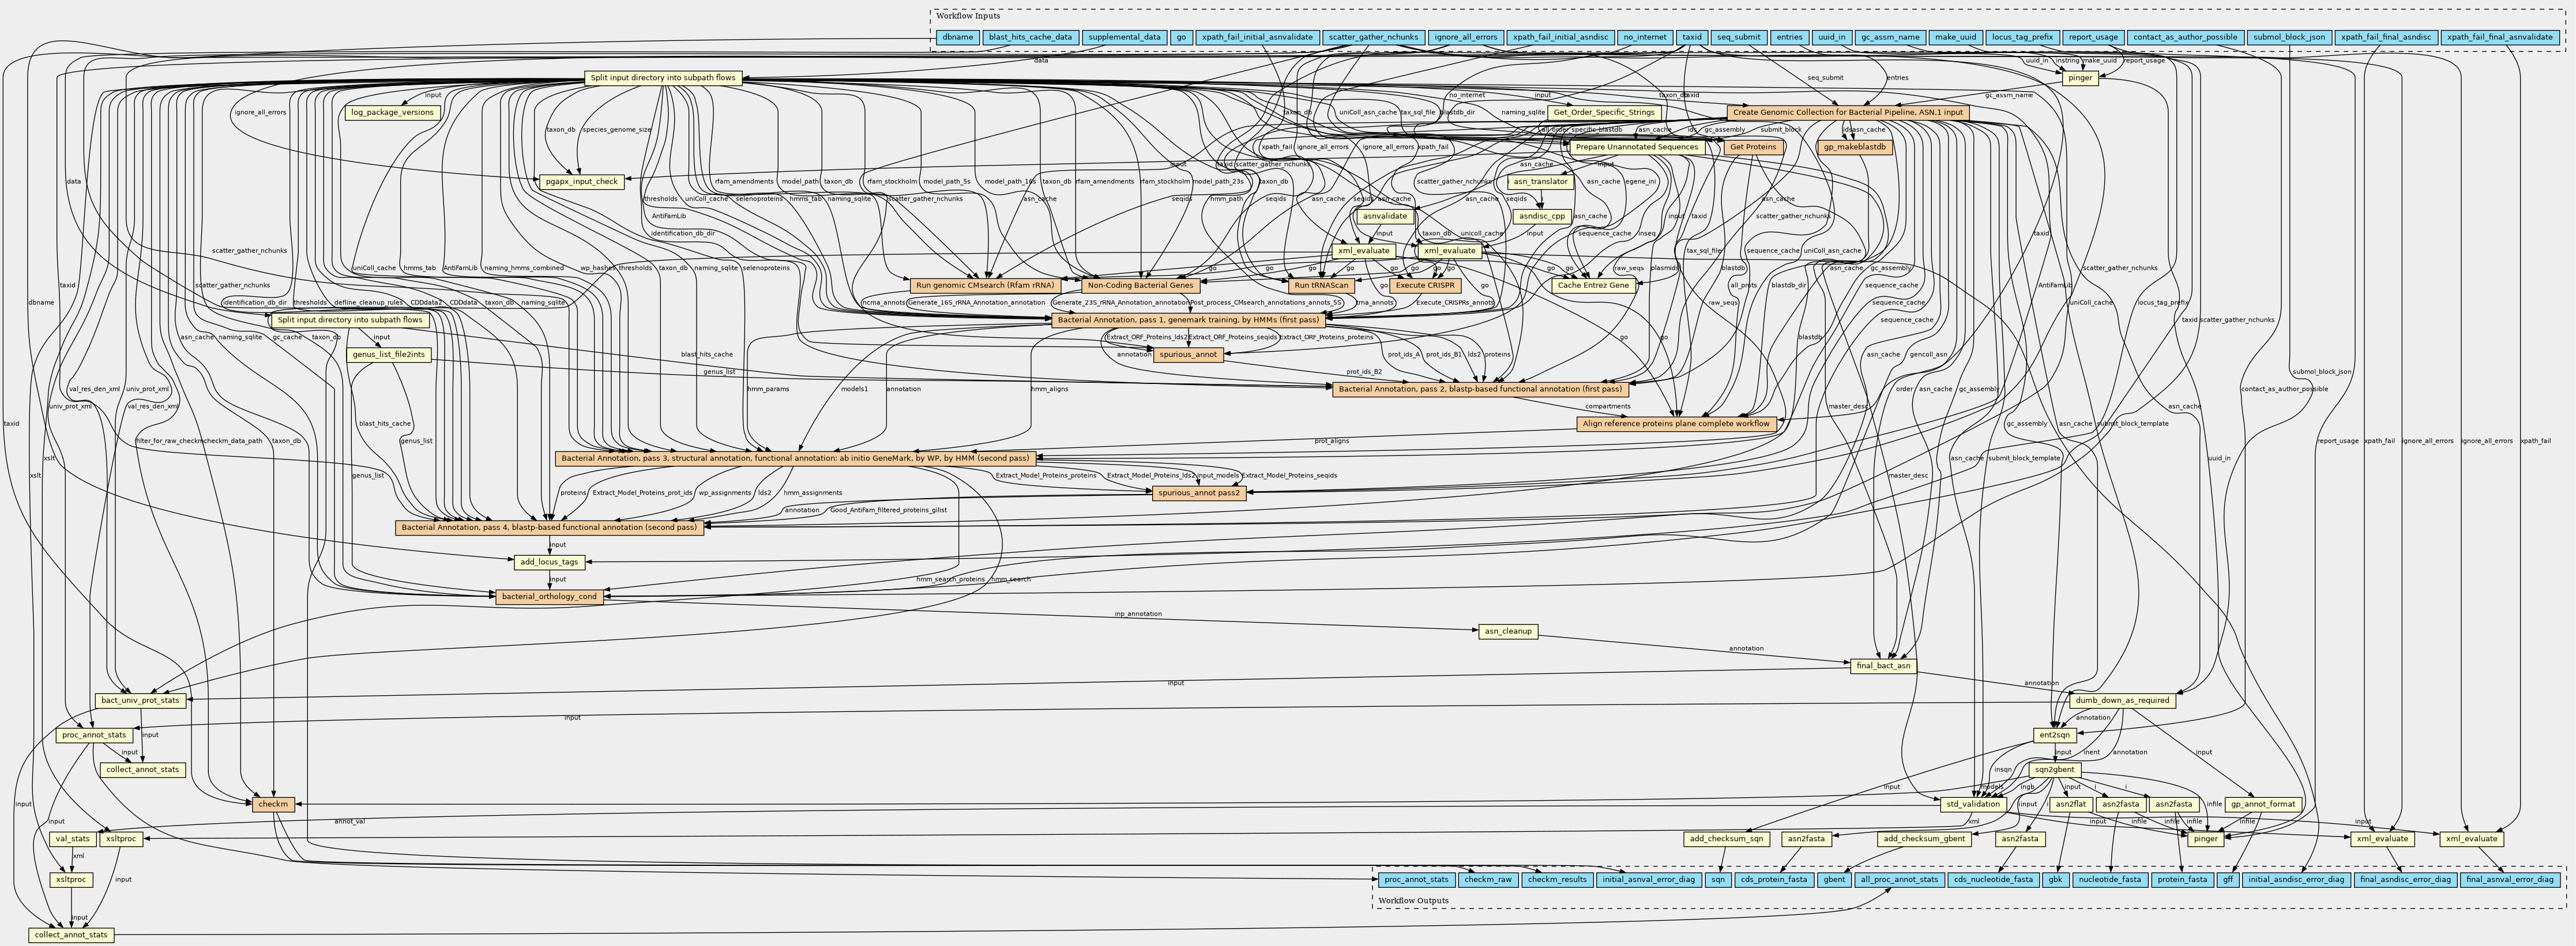Select the ent2sqn node
The height and width of the screenshot is (946, 2576).
tap(2054, 735)
